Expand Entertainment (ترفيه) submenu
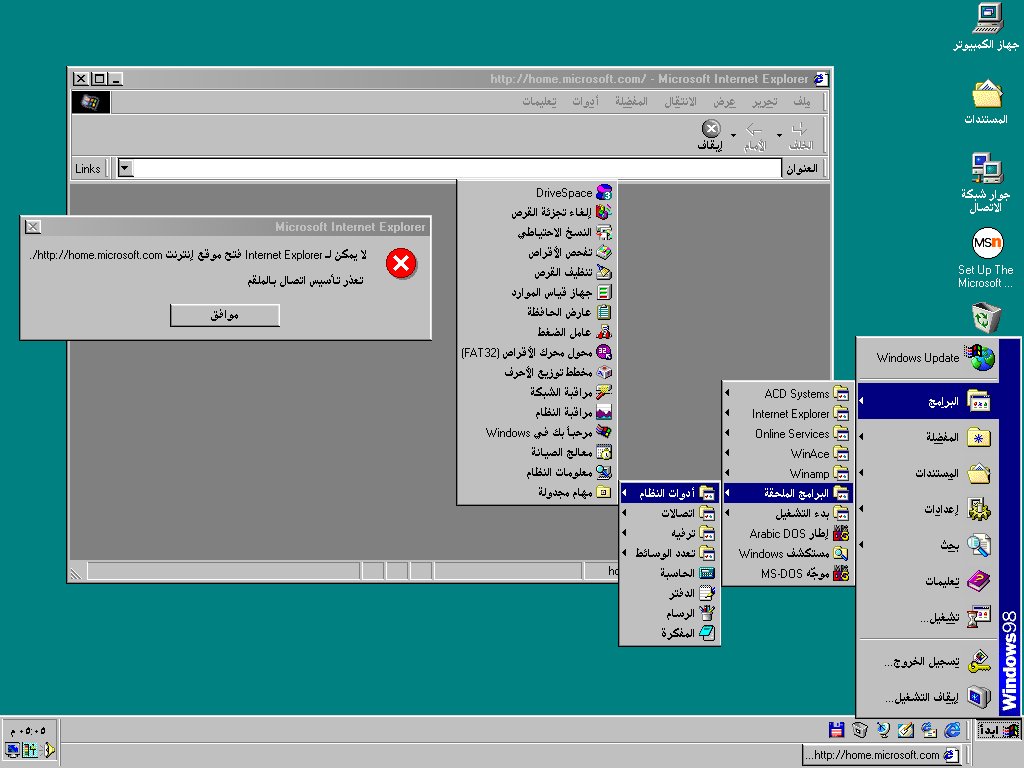This screenshot has width=1024, height=768. (x=669, y=533)
